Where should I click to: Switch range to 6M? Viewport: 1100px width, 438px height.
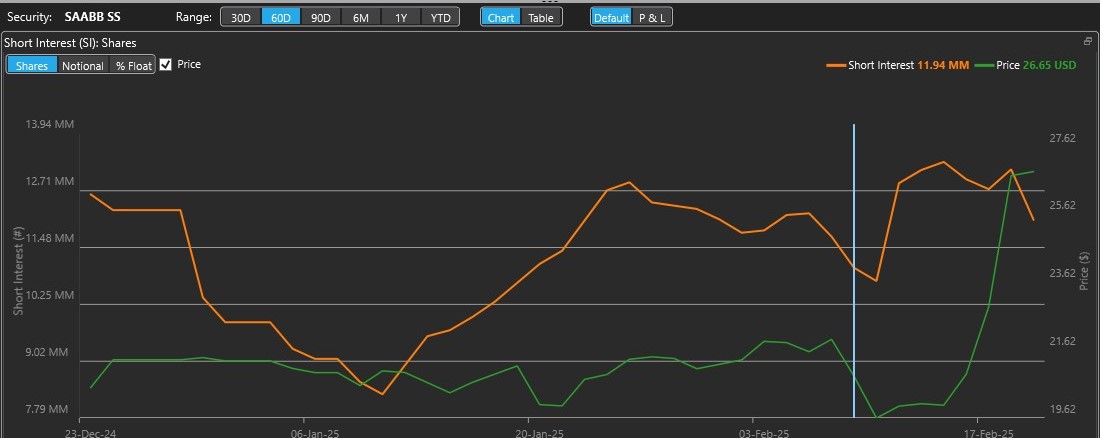tap(361, 18)
